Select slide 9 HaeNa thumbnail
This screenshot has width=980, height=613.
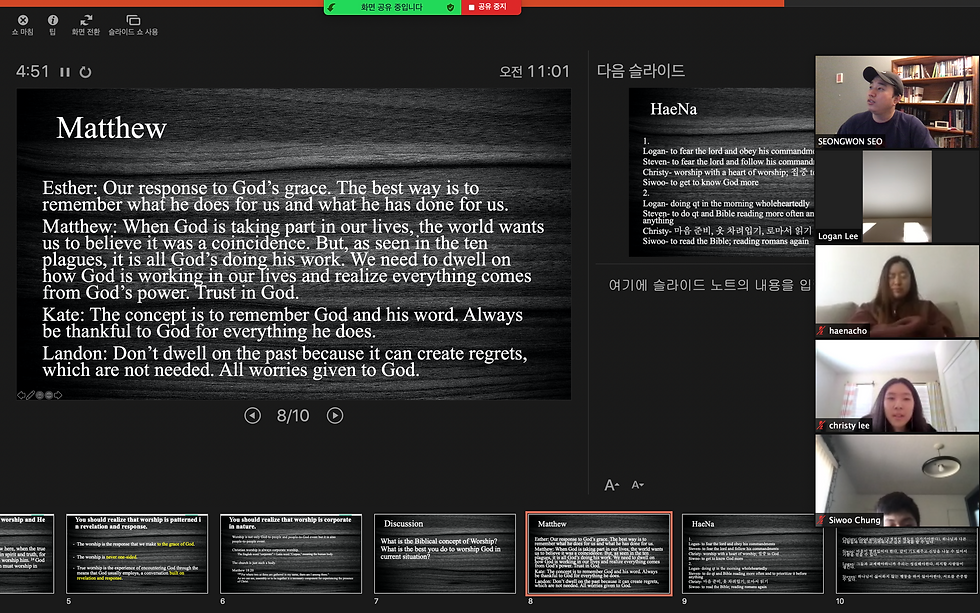tap(752, 554)
